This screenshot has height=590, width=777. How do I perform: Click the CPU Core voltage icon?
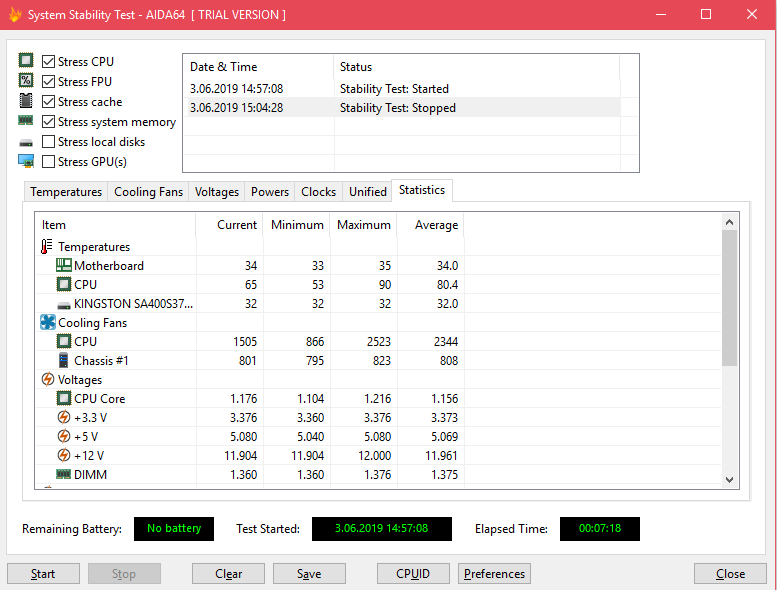(63, 398)
